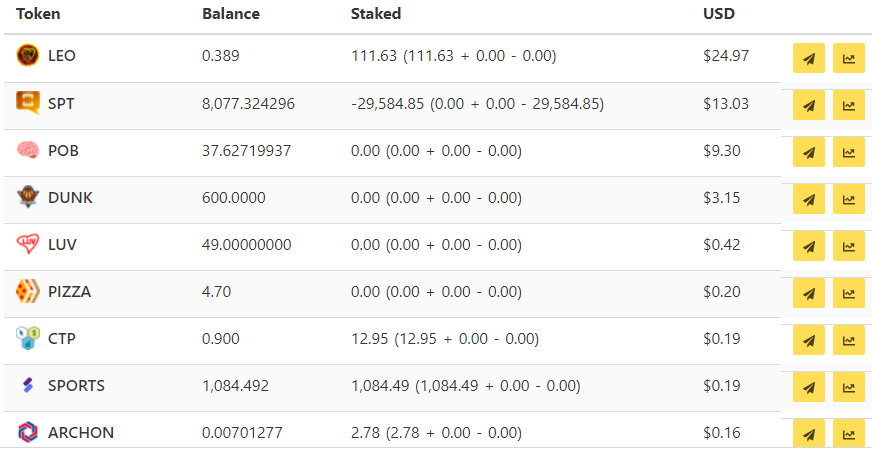Open the chart icon for LEO
This screenshot has height=454, width=872.
click(x=849, y=58)
